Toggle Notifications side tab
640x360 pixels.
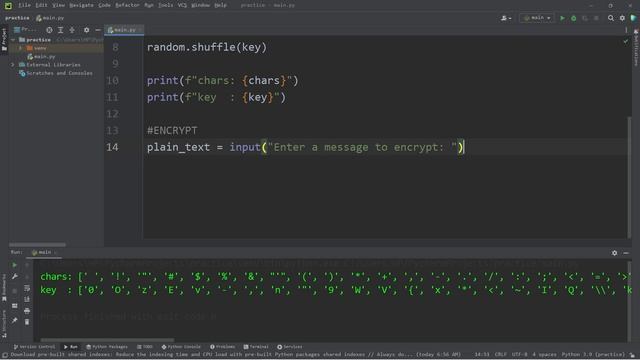(x=636, y=48)
